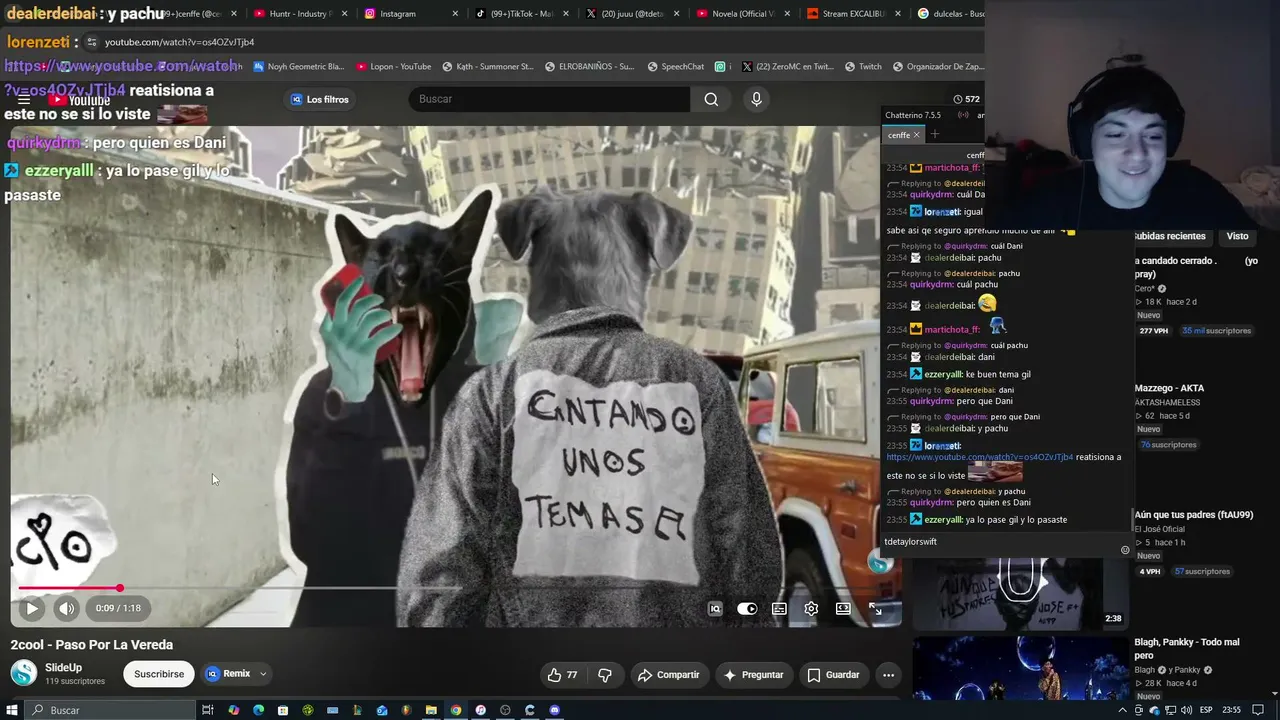Click the Compartir share button
1280x720 pixels.
pyautogui.click(x=668, y=675)
